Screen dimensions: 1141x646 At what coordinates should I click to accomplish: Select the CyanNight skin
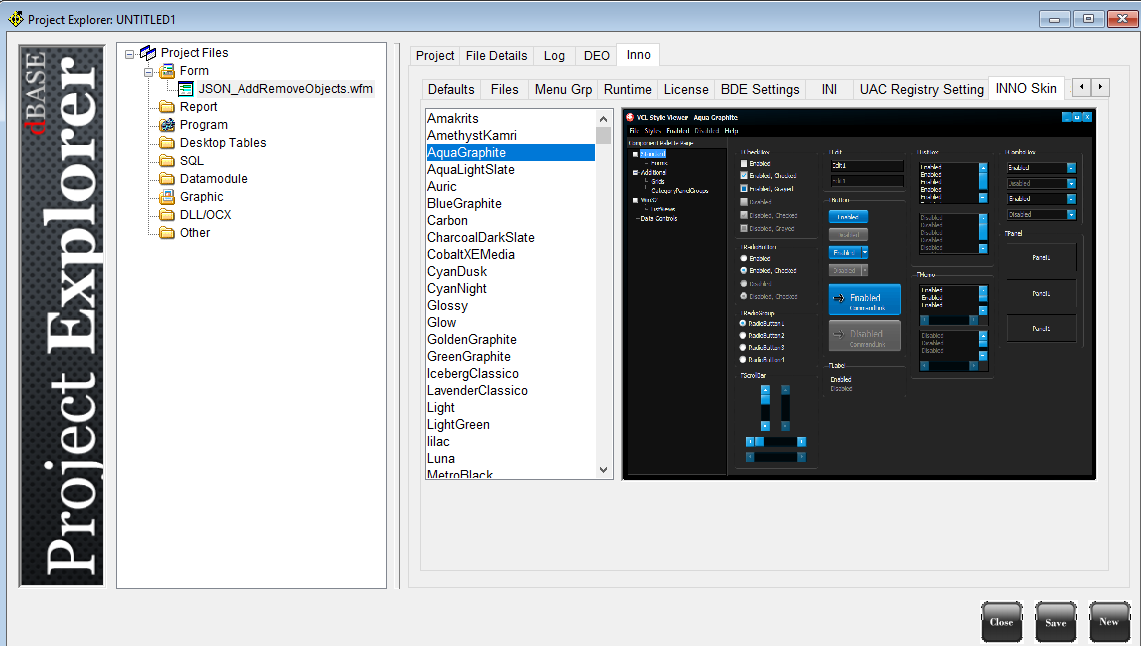pos(510,289)
